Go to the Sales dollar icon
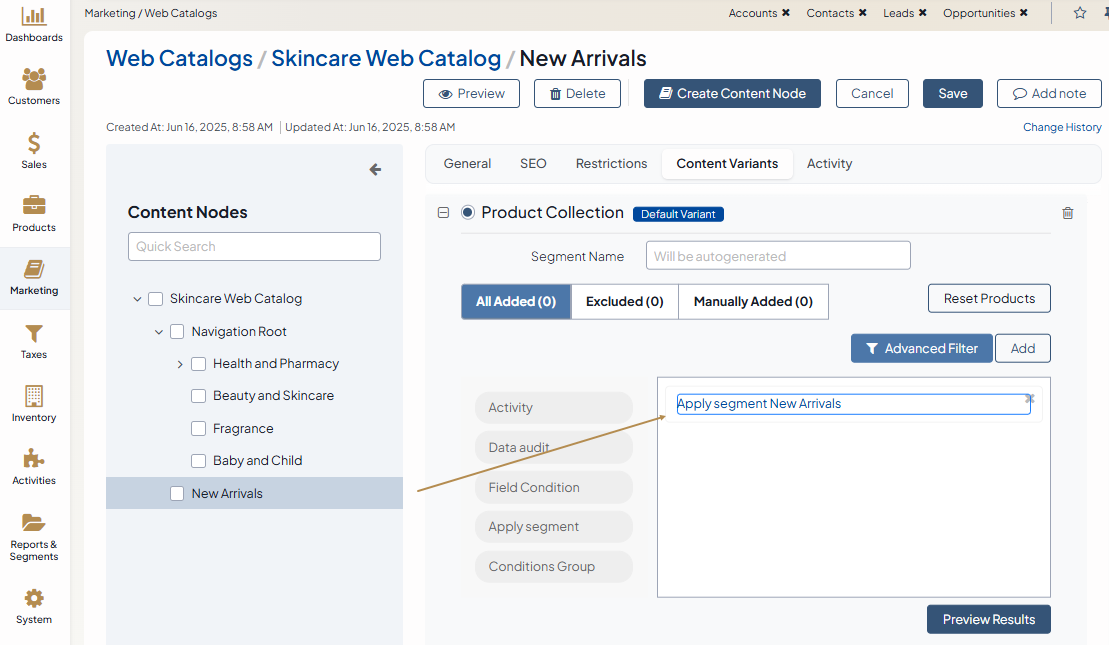Image resolution: width=1109 pixels, height=645 pixels. [34, 143]
